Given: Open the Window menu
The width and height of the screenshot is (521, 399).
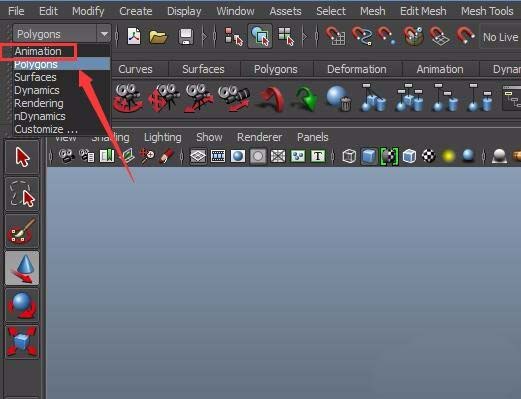Looking at the screenshot, I should click(x=235, y=11).
